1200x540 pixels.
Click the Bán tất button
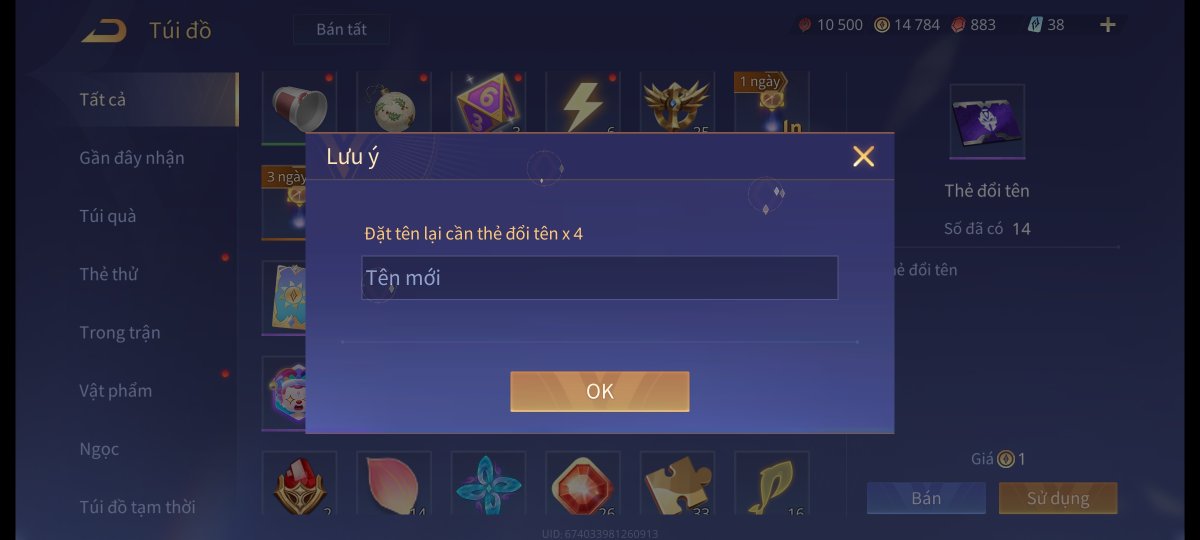[341, 29]
